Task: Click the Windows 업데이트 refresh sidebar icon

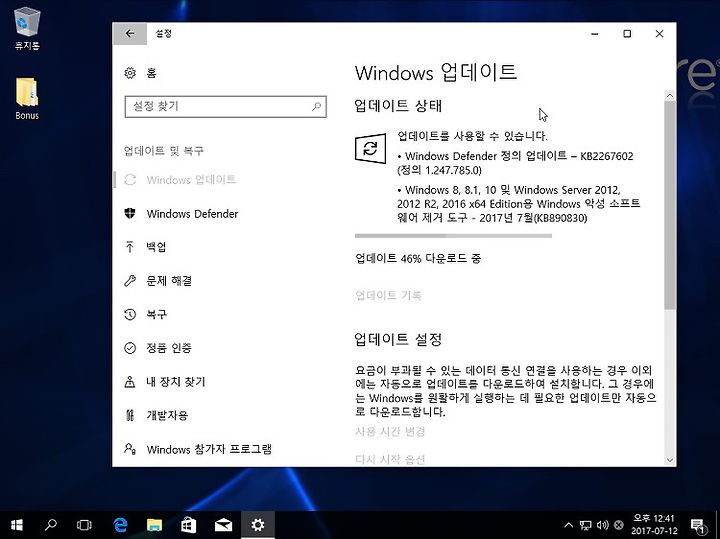Action: pos(130,180)
